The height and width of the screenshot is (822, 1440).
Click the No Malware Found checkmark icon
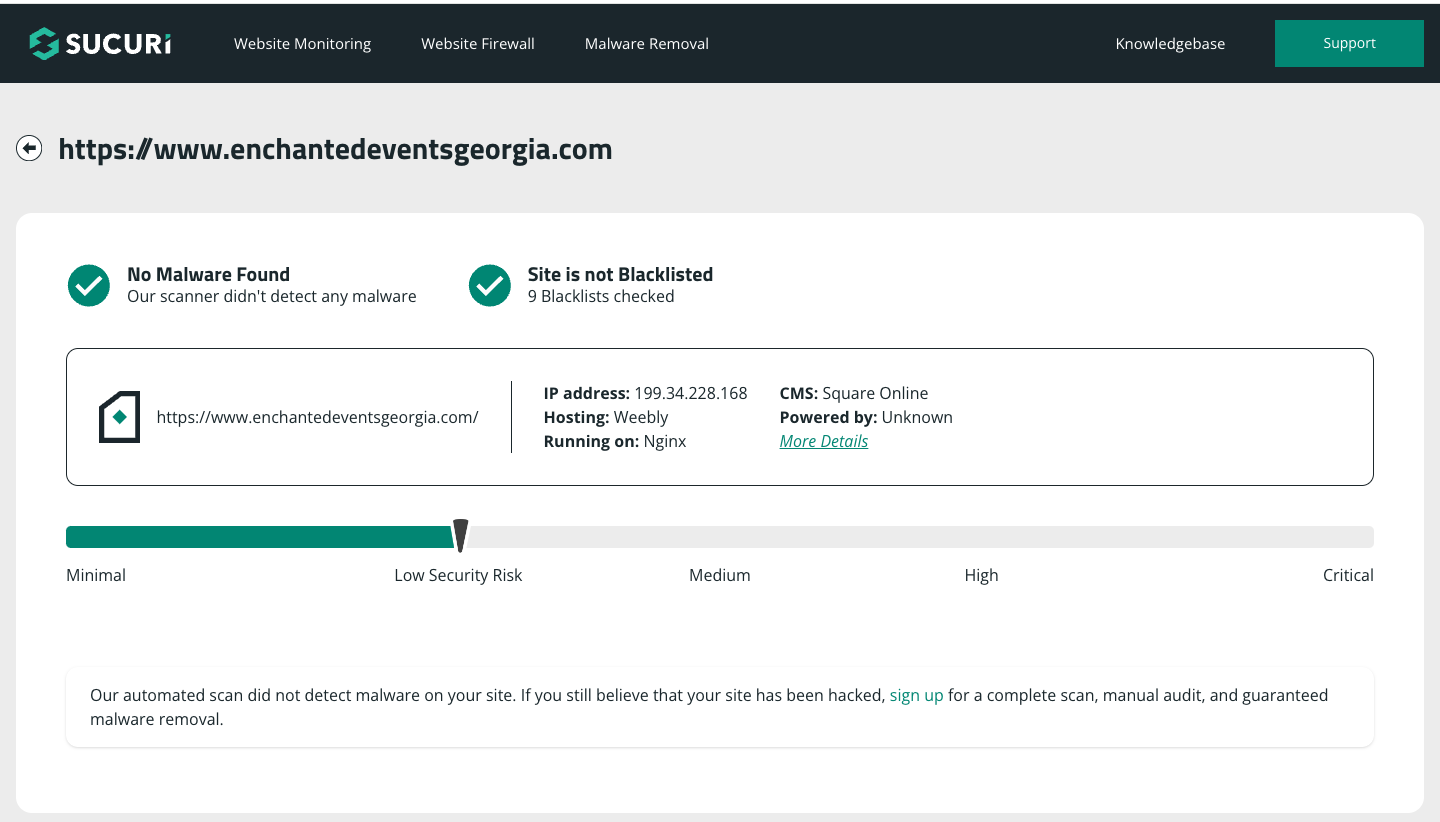(x=89, y=285)
